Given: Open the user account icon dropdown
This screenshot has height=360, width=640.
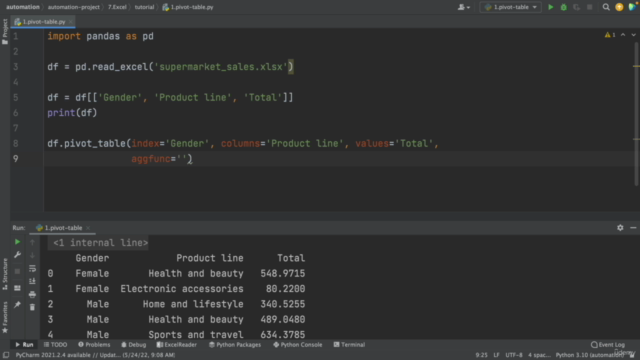Looking at the screenshot, I should (x=464, y=7).
